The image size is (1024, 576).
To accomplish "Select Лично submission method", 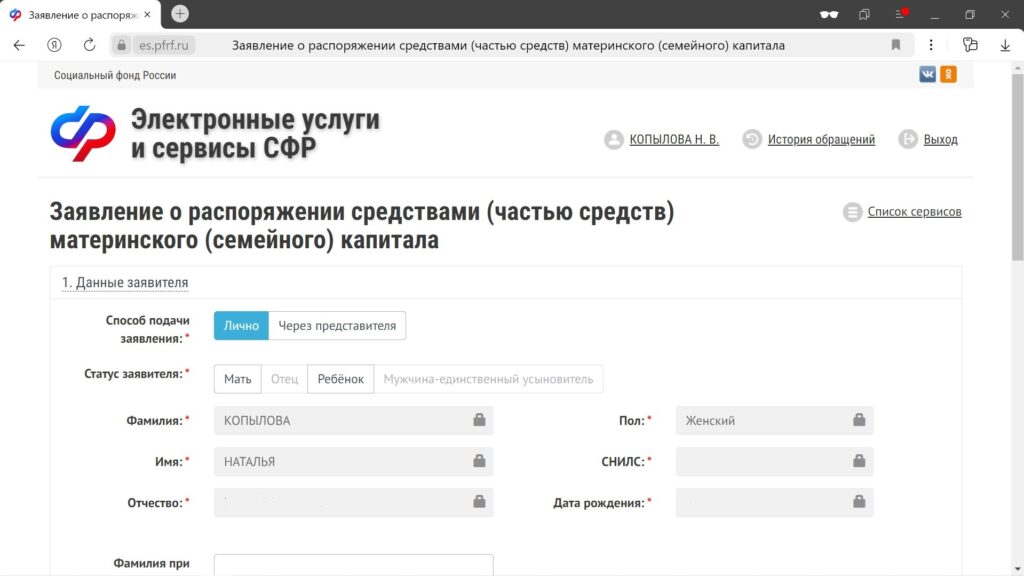I will [x=241, y=325].
